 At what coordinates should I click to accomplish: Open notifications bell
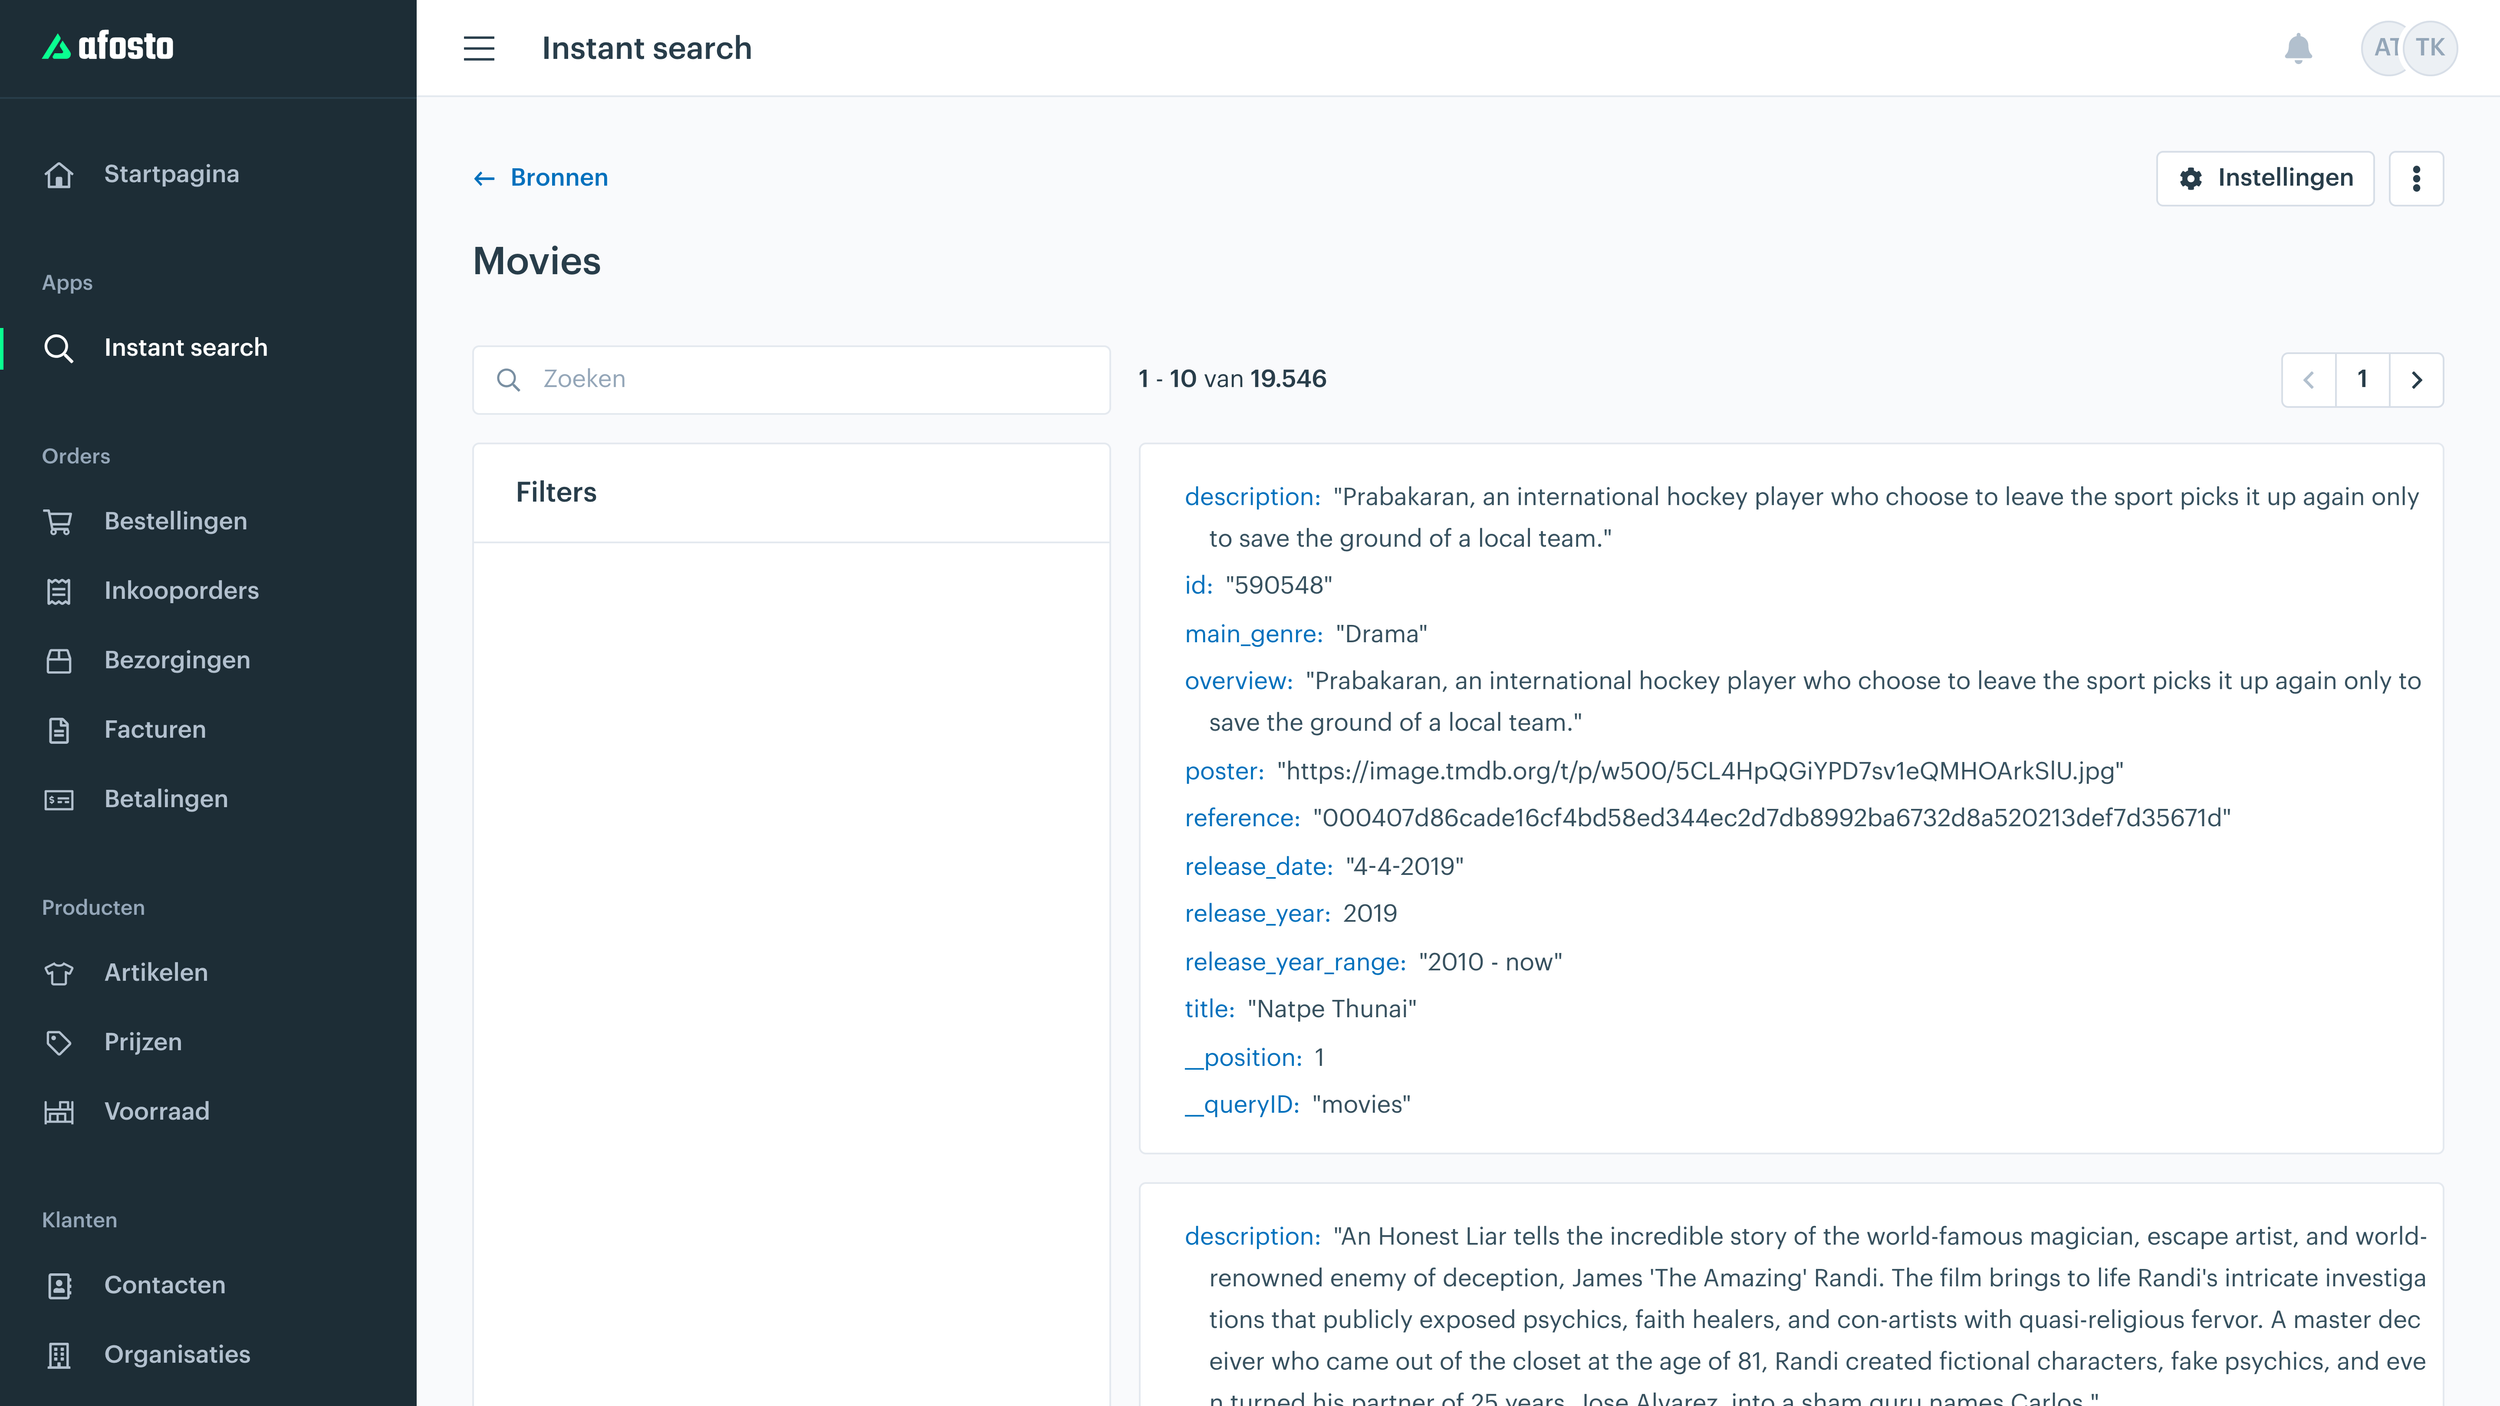coord(2298,48)
